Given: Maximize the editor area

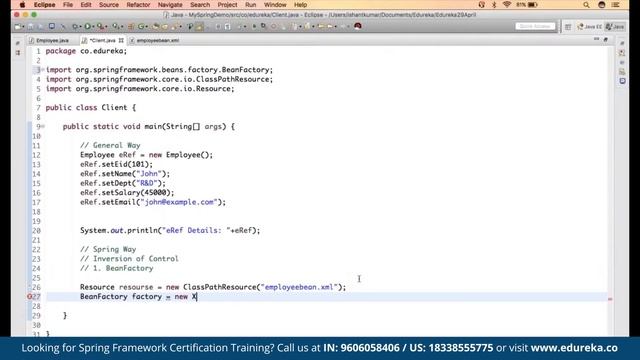Looking at the screenshot, I should click(606, 39).
